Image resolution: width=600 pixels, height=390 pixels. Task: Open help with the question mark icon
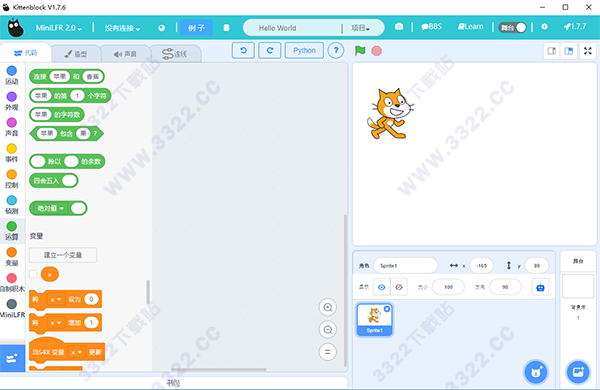[x=336, y=51]
